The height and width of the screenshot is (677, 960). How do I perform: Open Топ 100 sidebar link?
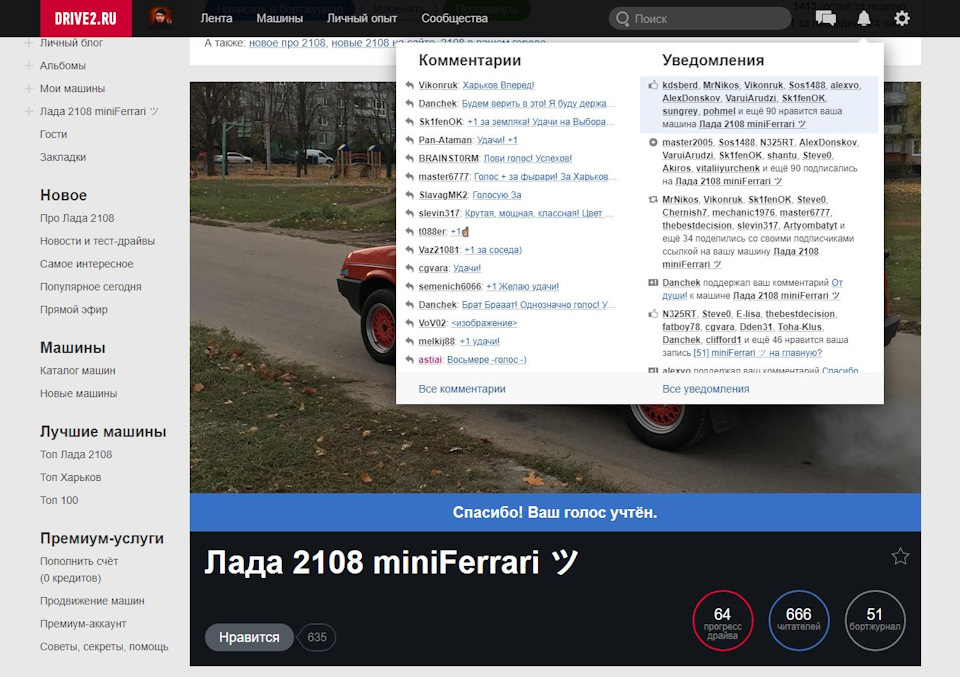click(59, 500)
